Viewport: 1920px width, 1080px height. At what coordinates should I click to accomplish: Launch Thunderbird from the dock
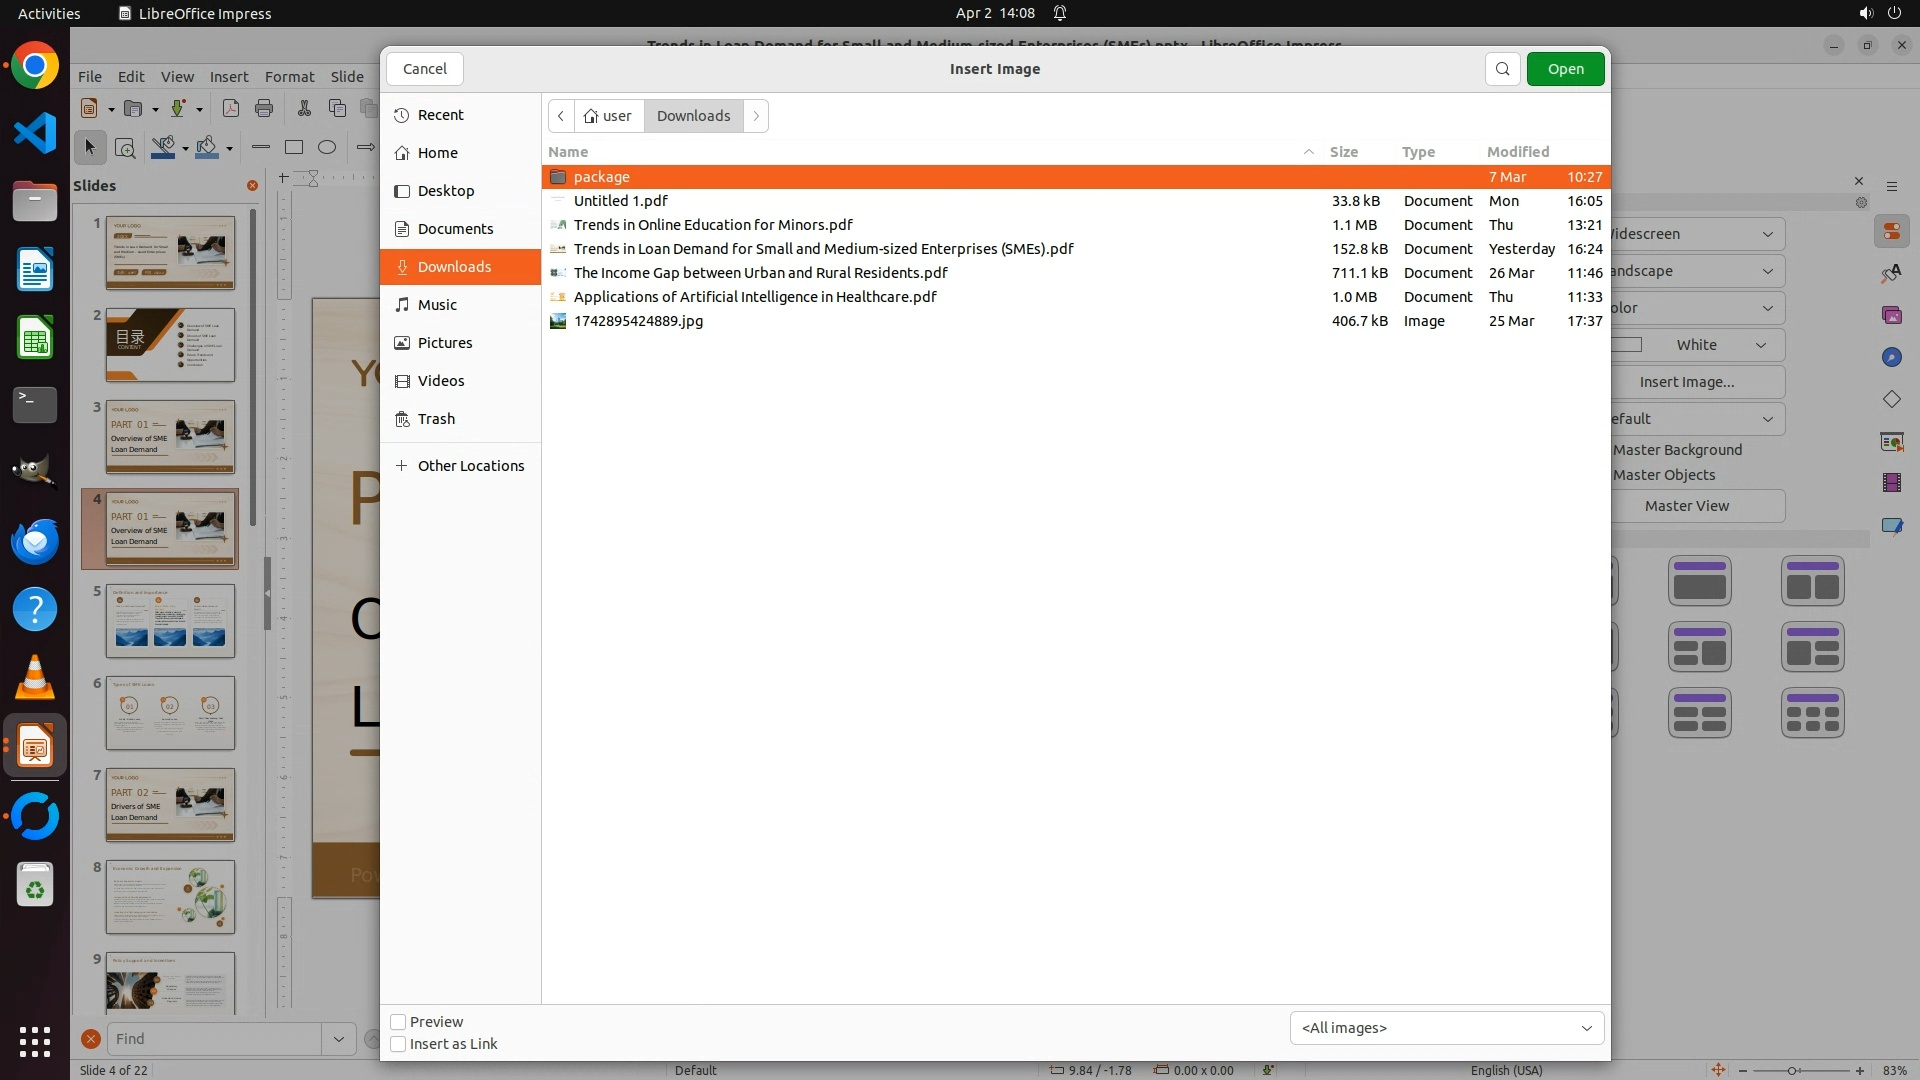point(35,541)
